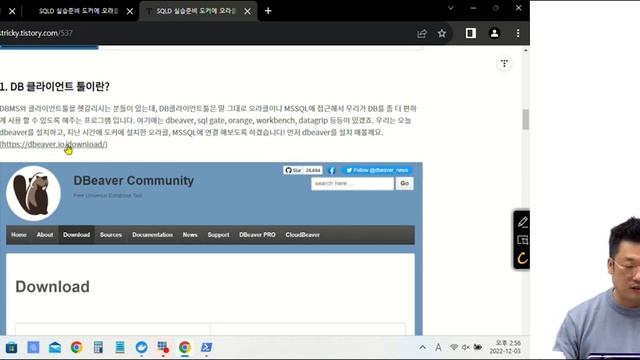Open the Documentation menu item
This screenshot has height=360, width=640.
tap(152, 235)
